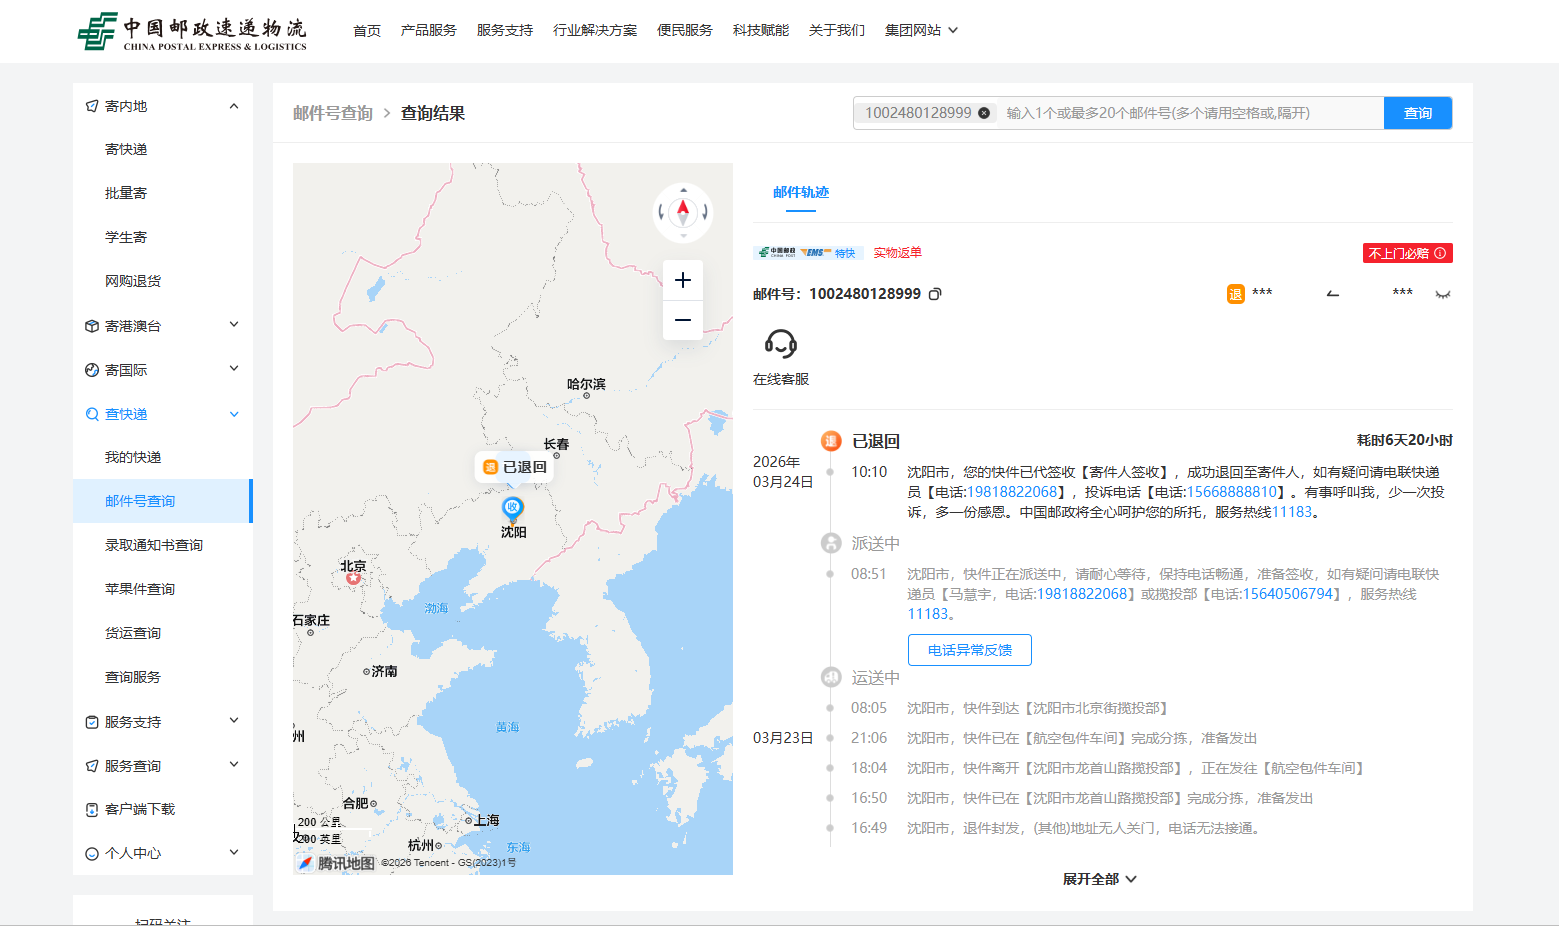Open 苹果件查询 in the sidebar
Viewport: 1559px width, 926px height.
(x=140, y=589)
